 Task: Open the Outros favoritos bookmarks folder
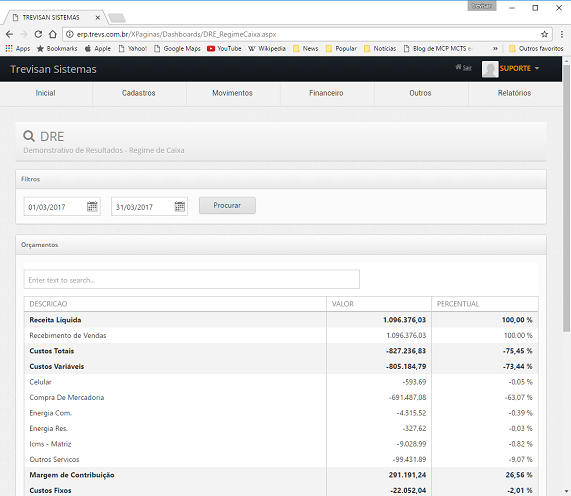(x=536, y=48)
